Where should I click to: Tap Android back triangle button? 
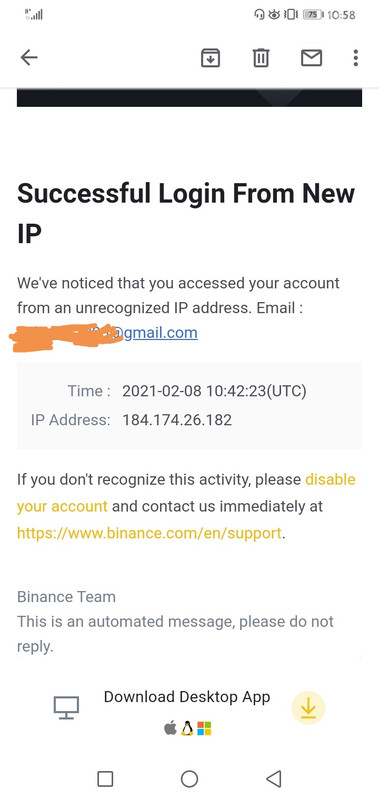(274, 779)
